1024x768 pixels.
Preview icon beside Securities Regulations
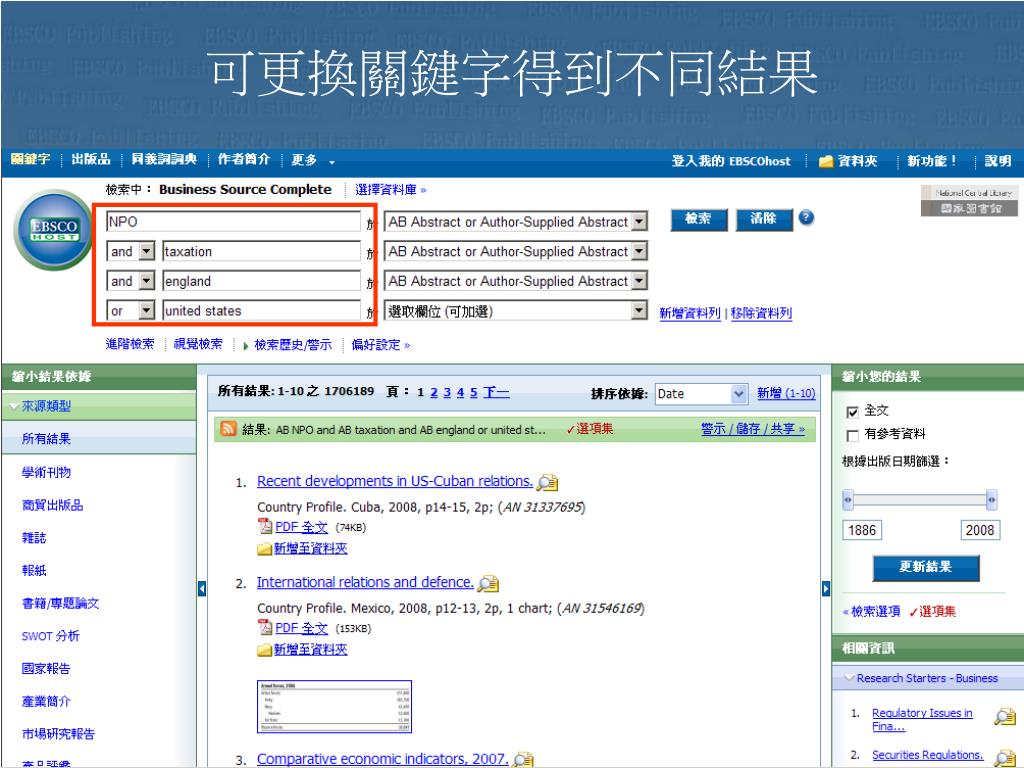click(1004, 758)
